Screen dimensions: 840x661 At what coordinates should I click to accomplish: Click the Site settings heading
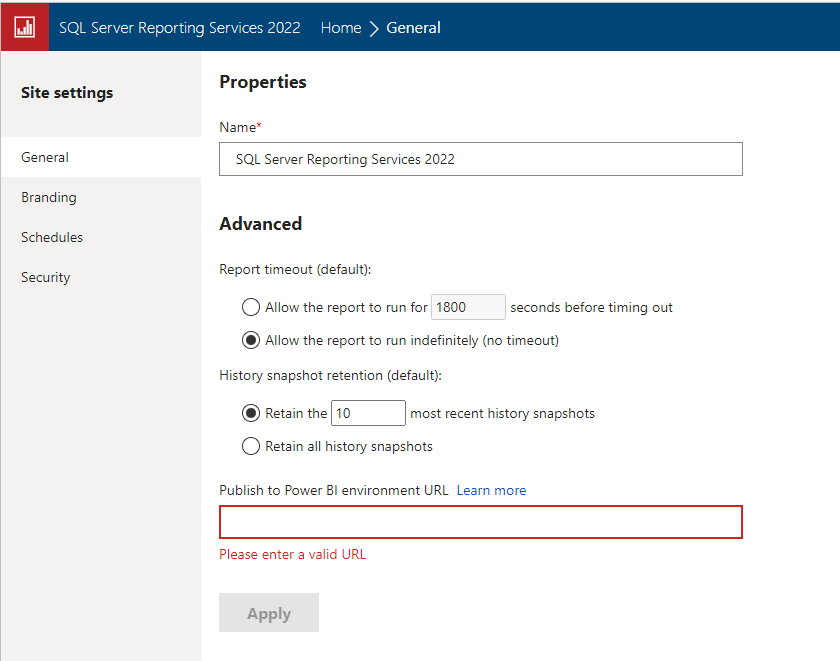[66, 92]
